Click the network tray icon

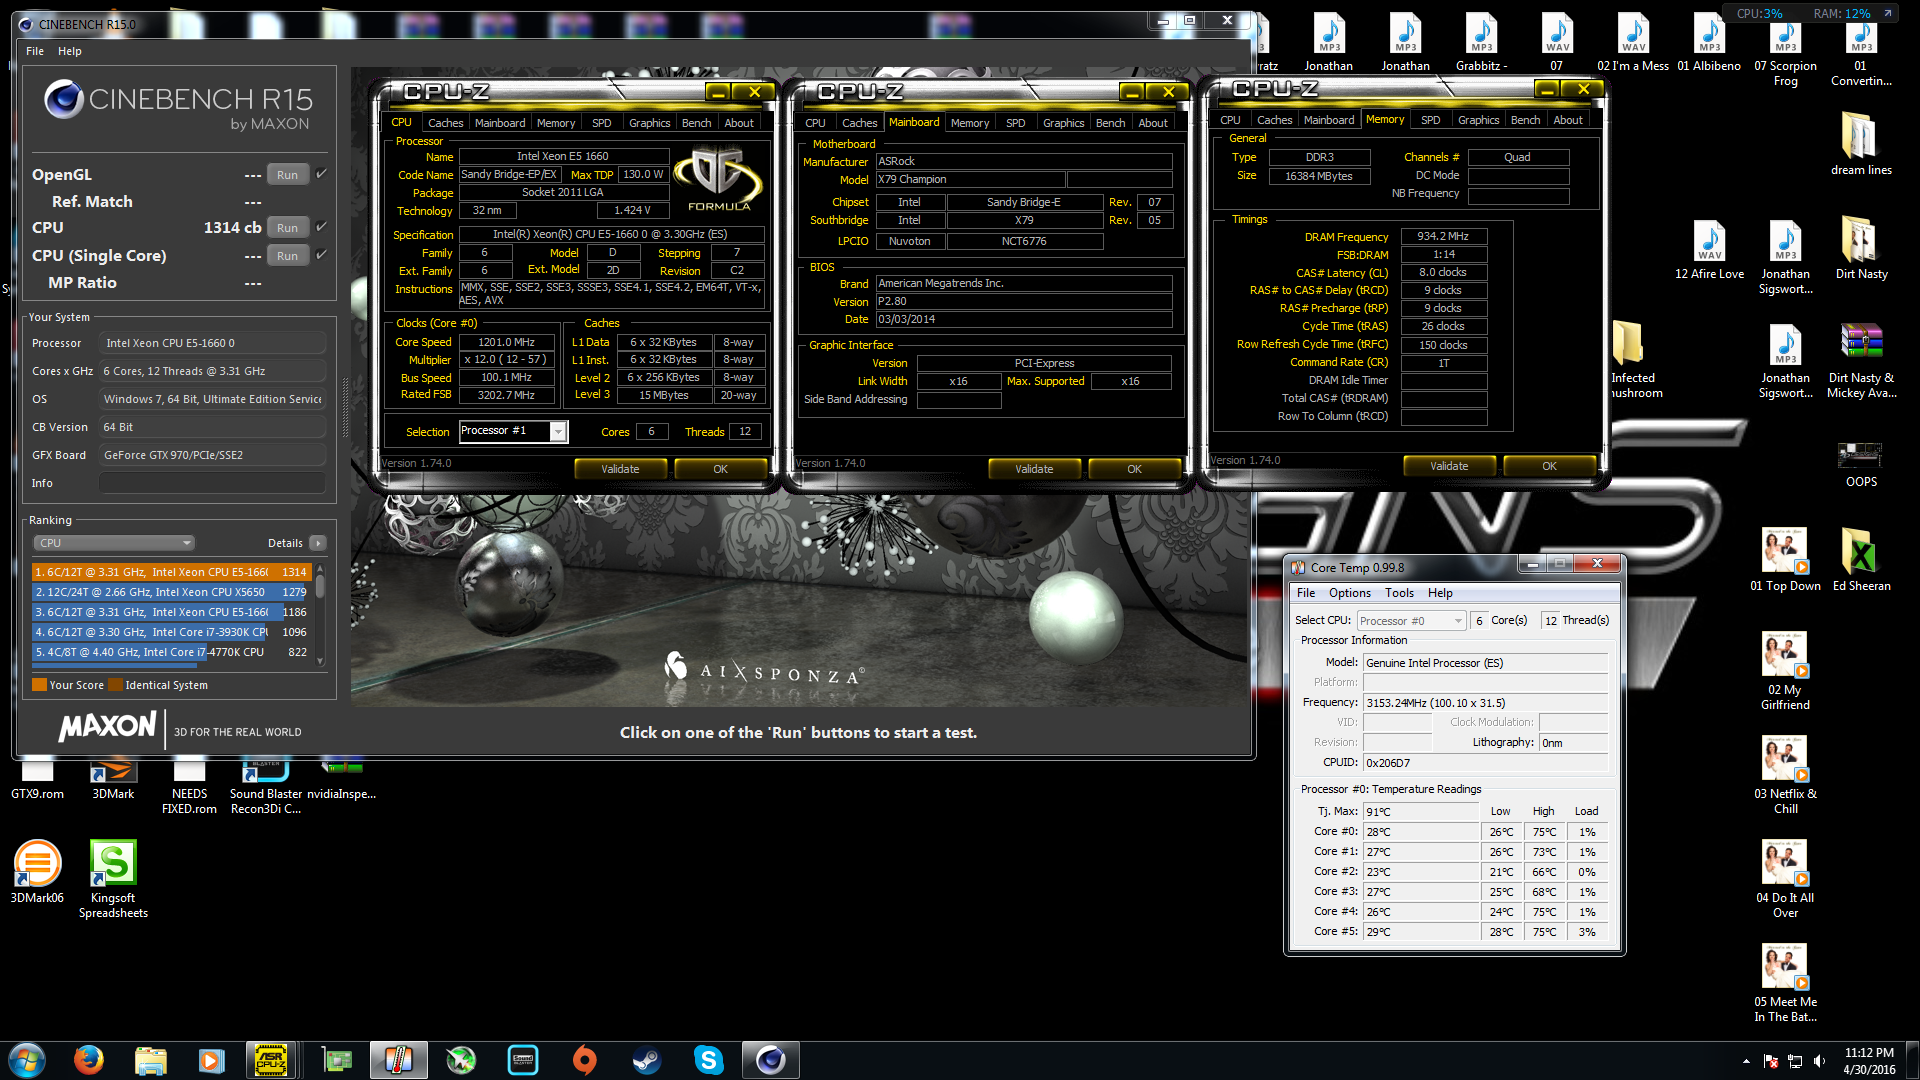(1795, 1061)
